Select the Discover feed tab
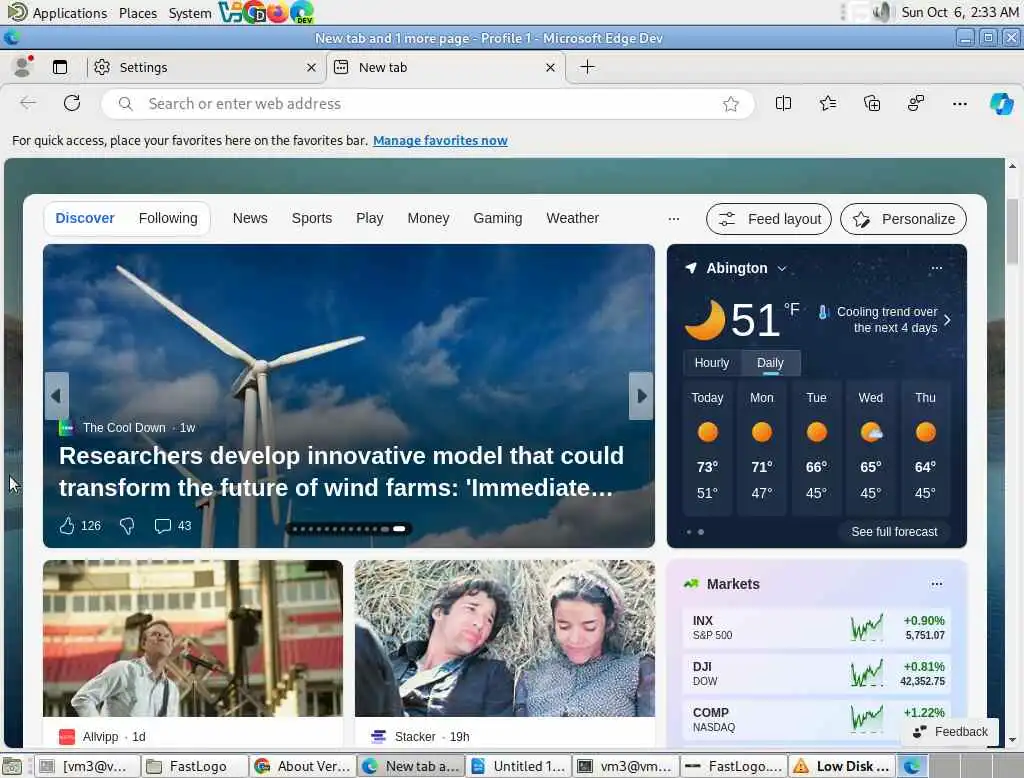The width and height of the screenshot is (1024, 778). click(x=85, y=218)
